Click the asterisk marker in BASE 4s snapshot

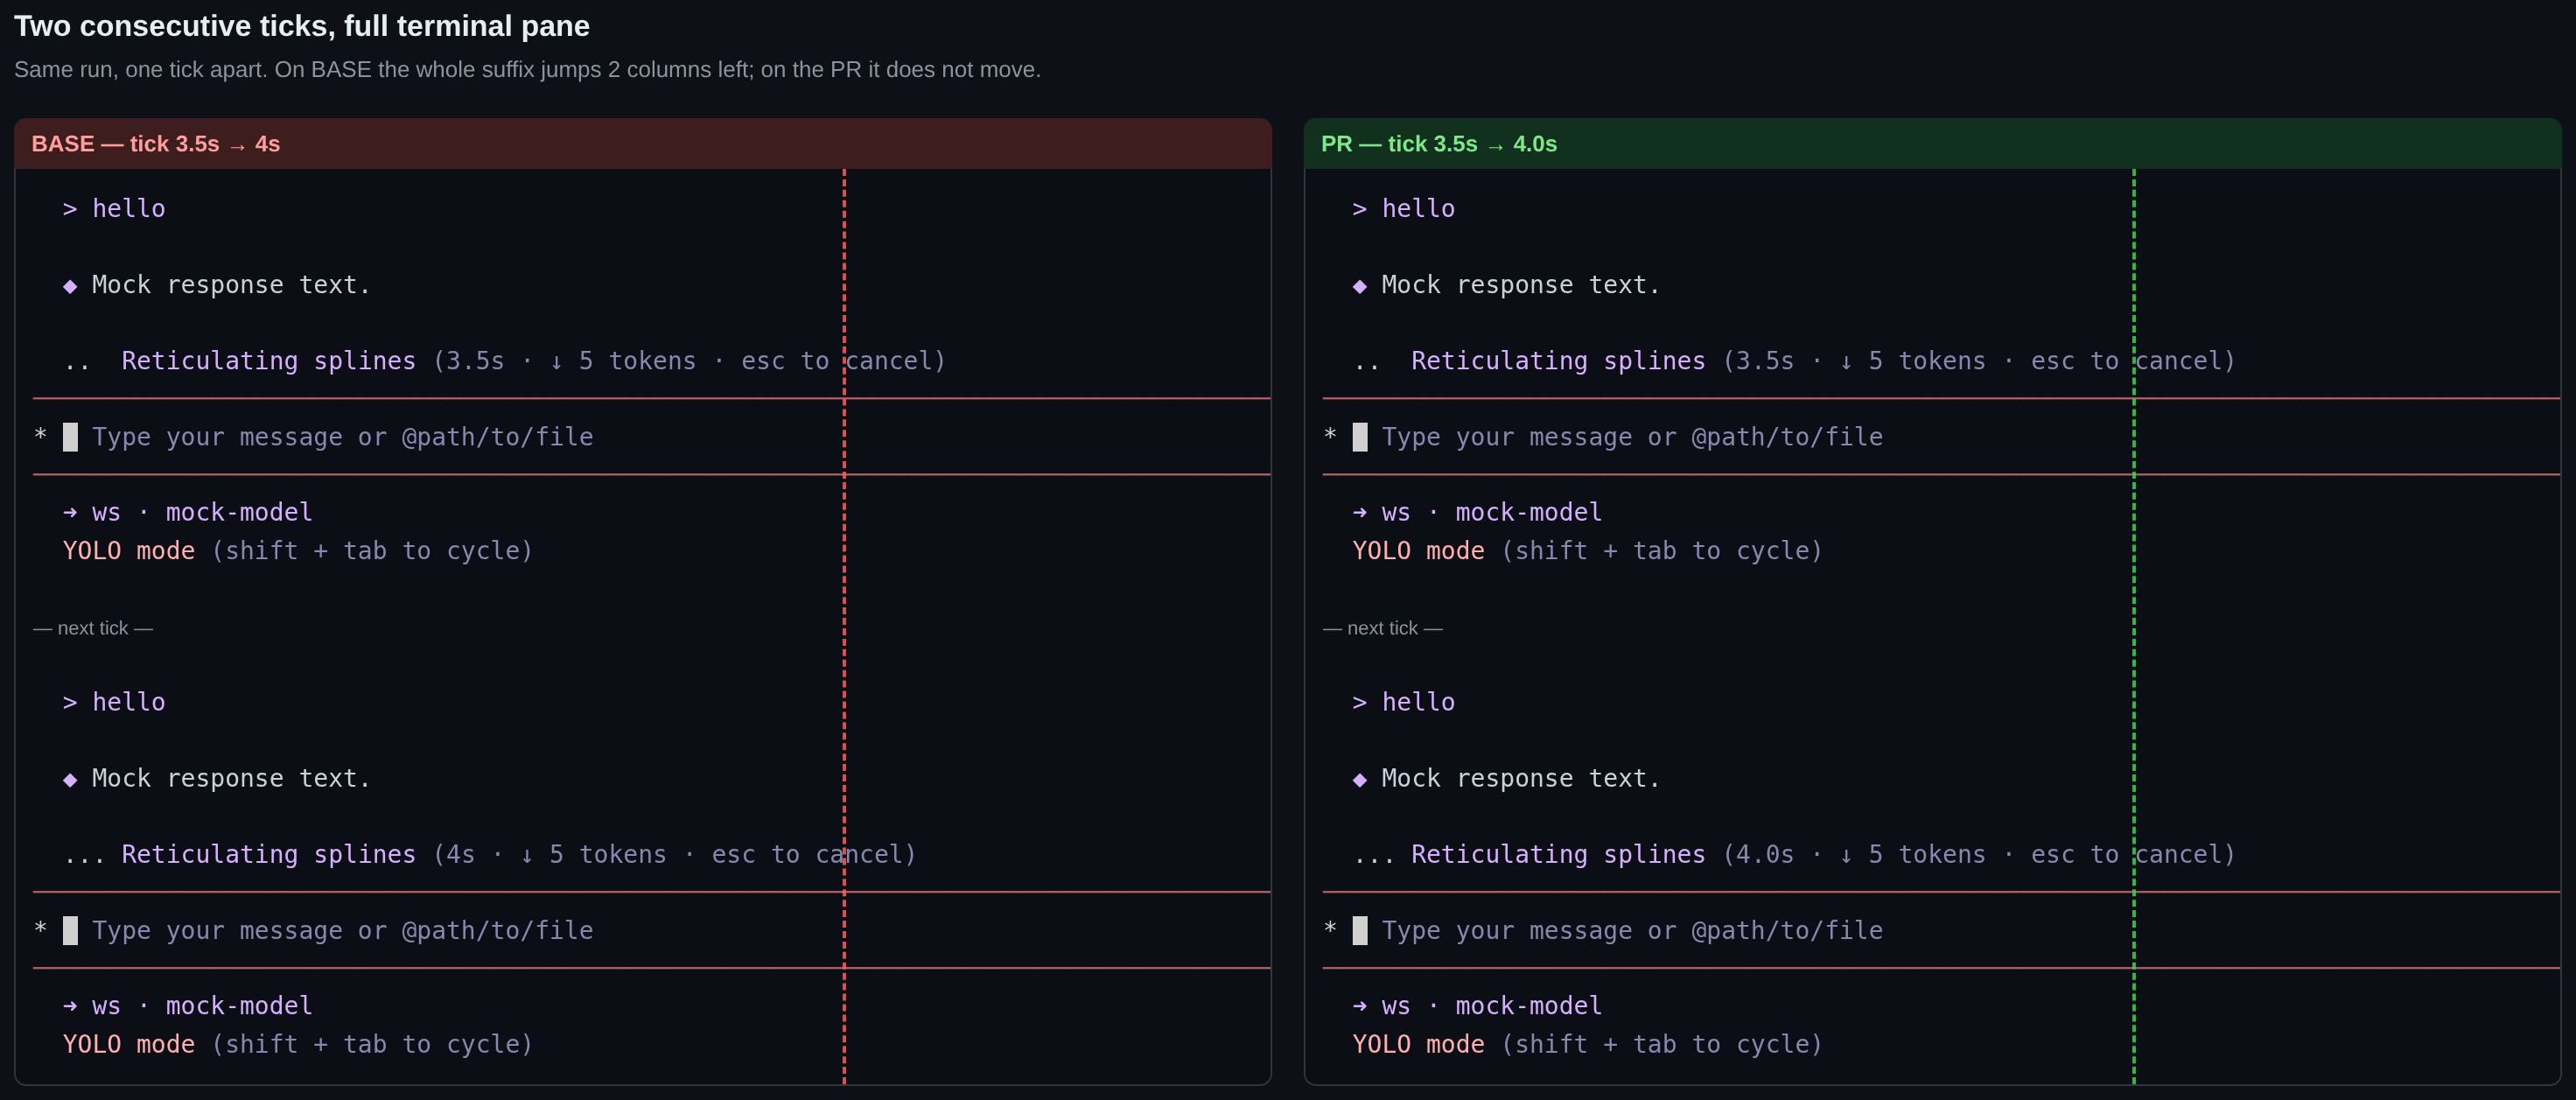(x=40, y=928)
